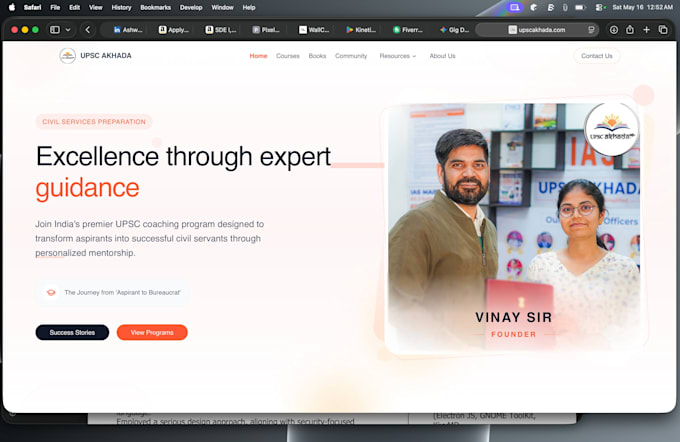Open the Apple menu
This screenshot has height=442, width=680.
coord(12,7)
